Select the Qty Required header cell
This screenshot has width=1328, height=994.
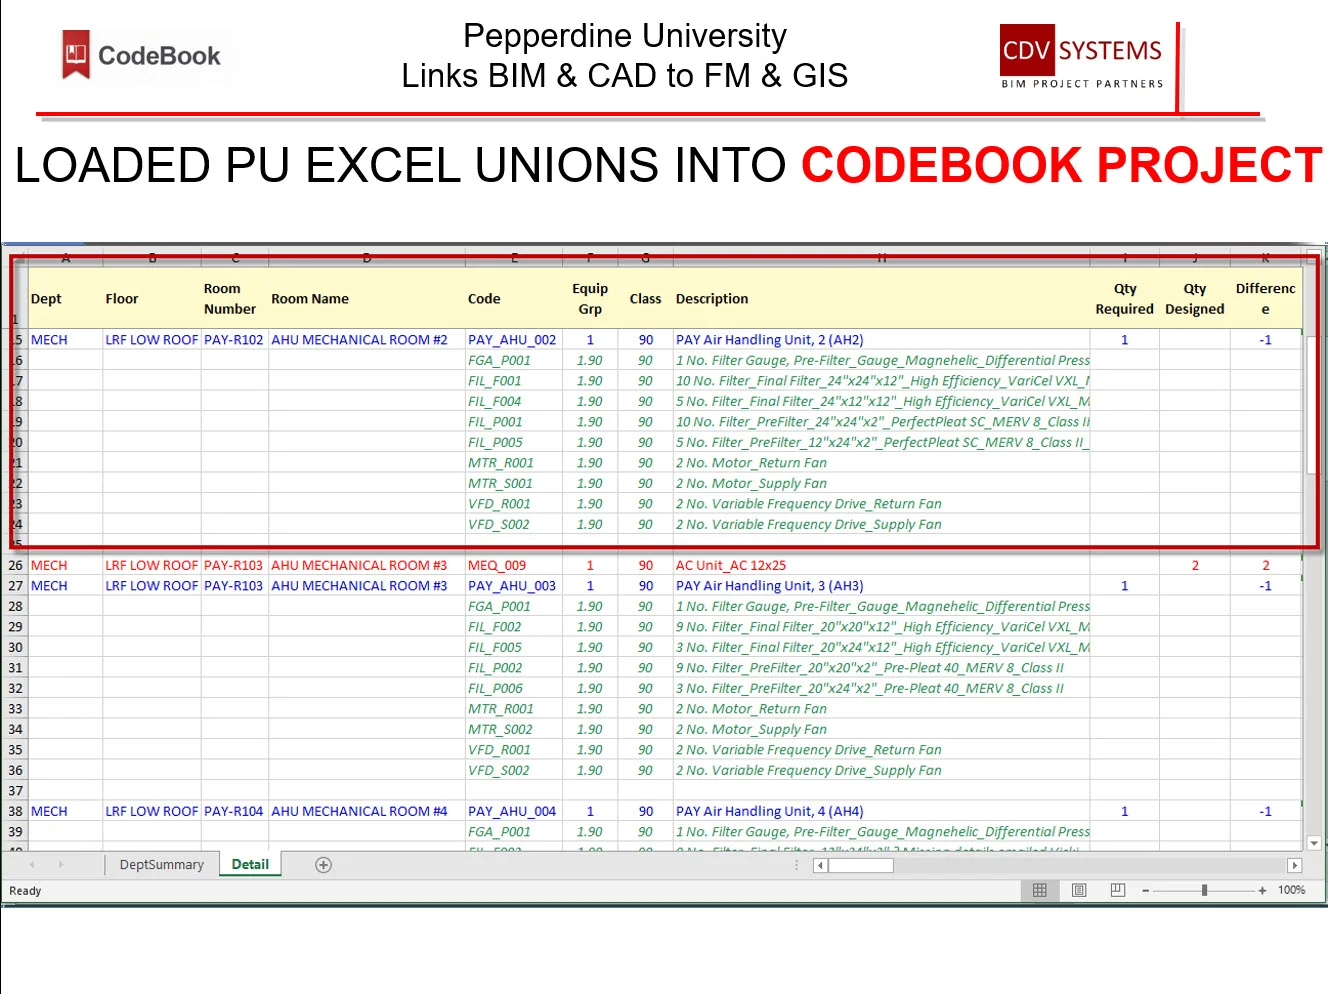pos(1125,298)
